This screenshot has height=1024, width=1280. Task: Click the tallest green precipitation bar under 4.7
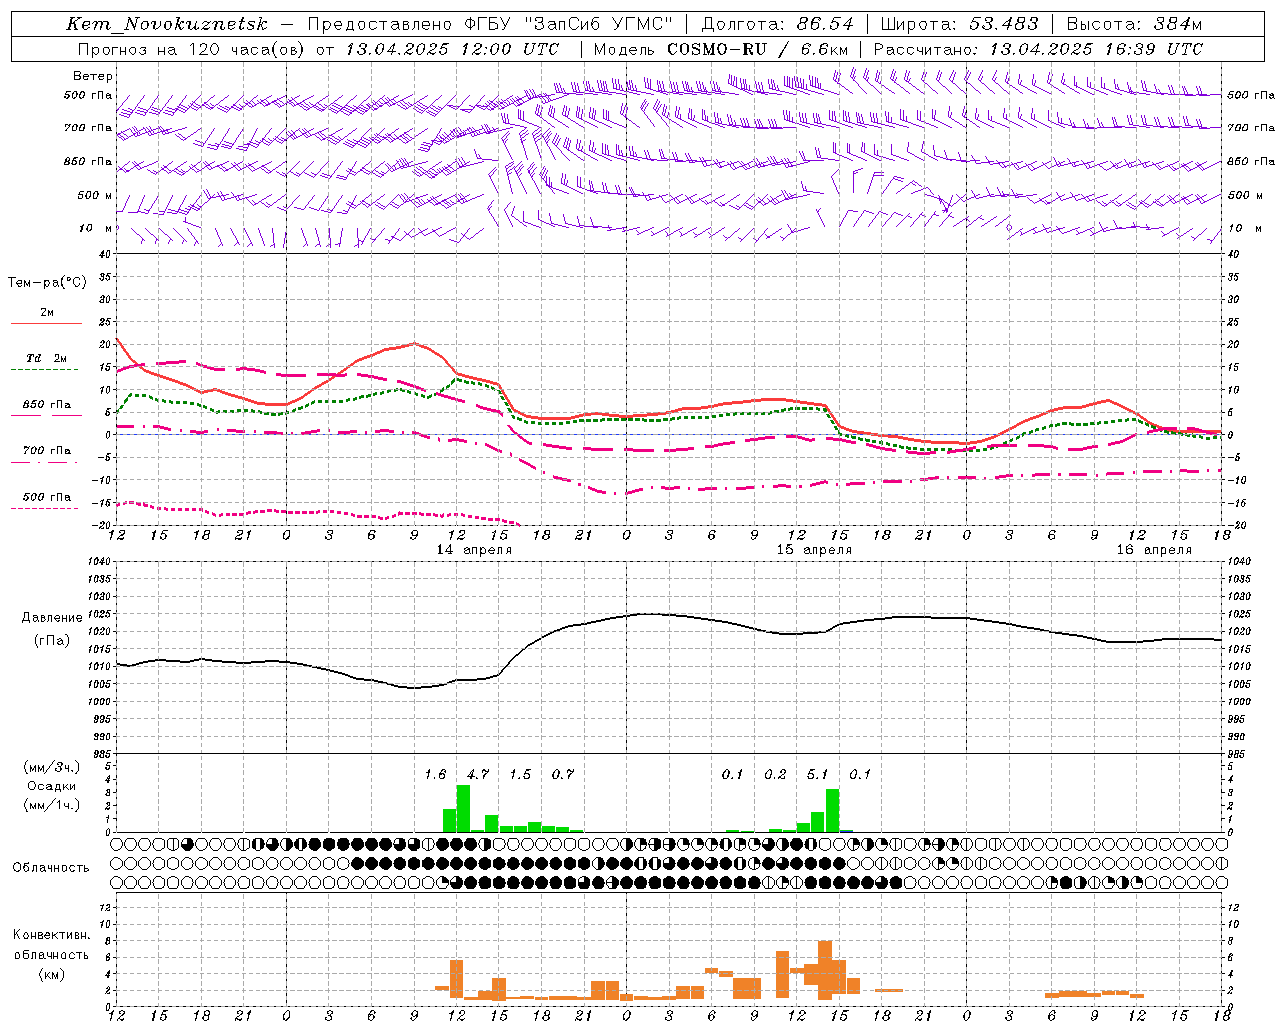pyautogui.click(x=463, y=808)
